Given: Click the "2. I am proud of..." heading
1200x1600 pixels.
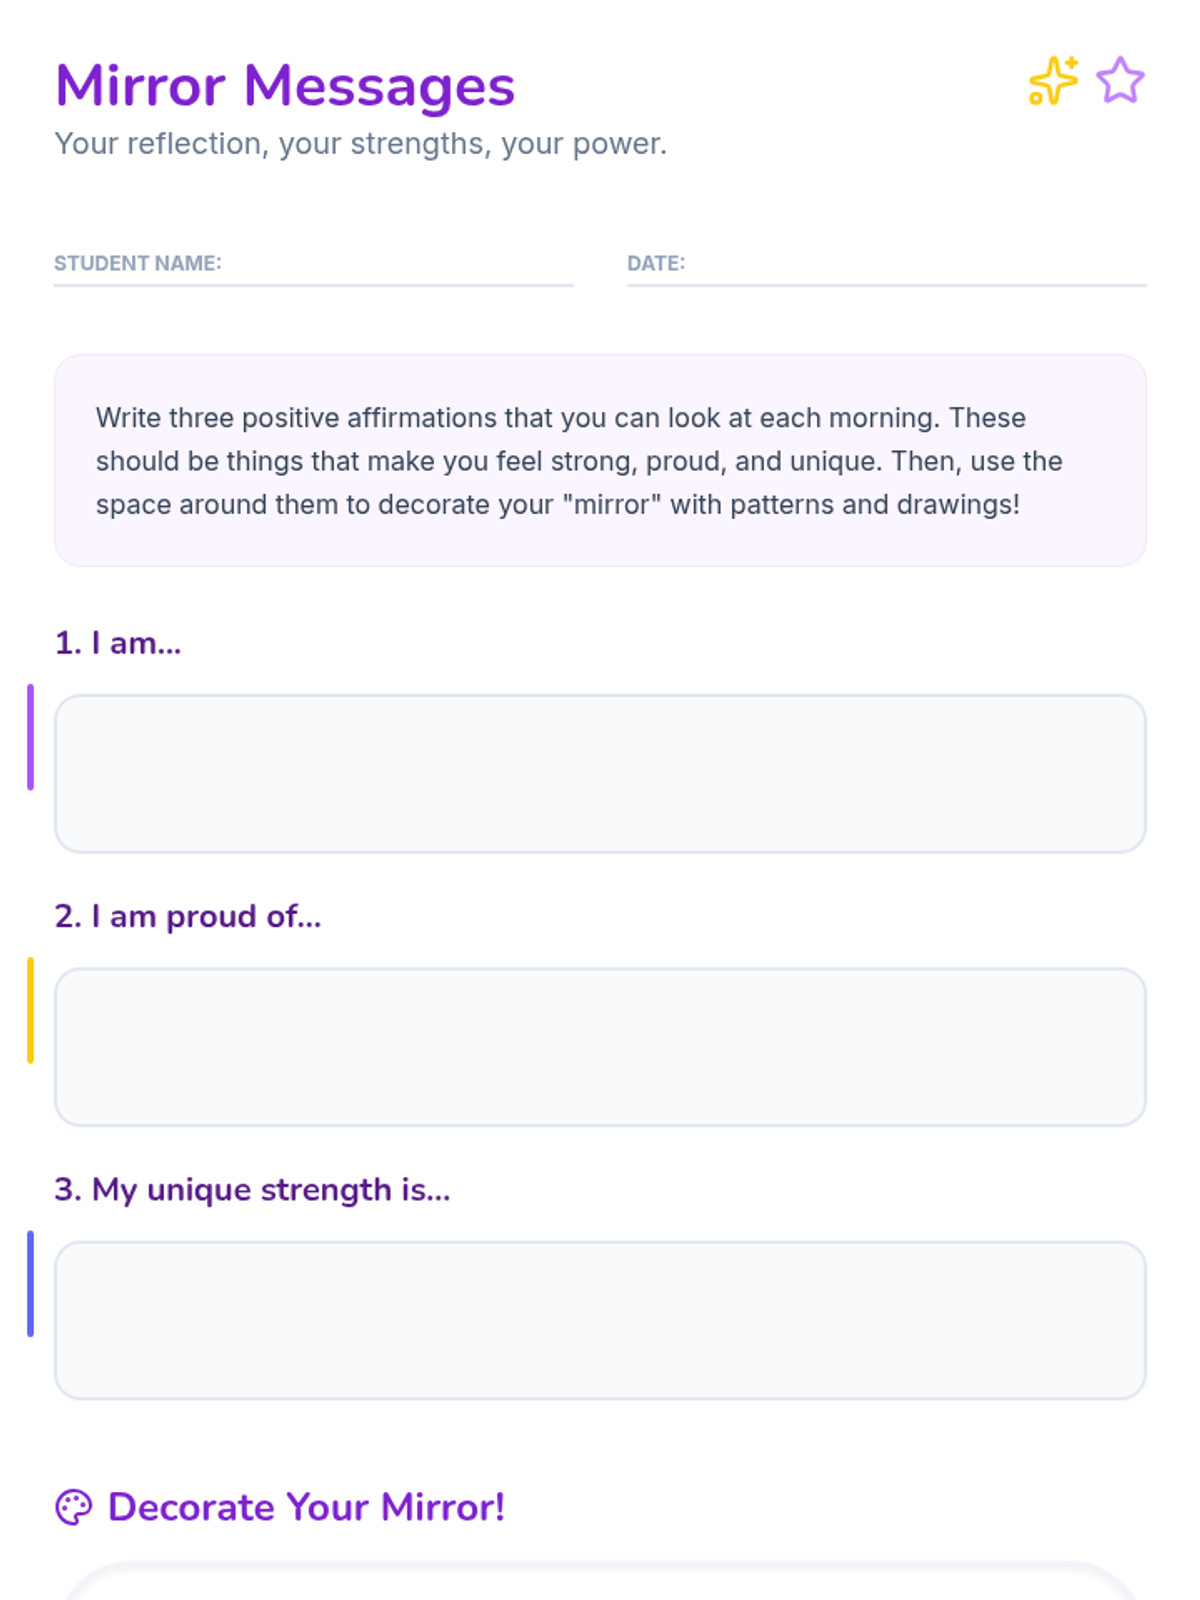Looking at the screenshot, I should pyautogui.click(x=188, y=916).
